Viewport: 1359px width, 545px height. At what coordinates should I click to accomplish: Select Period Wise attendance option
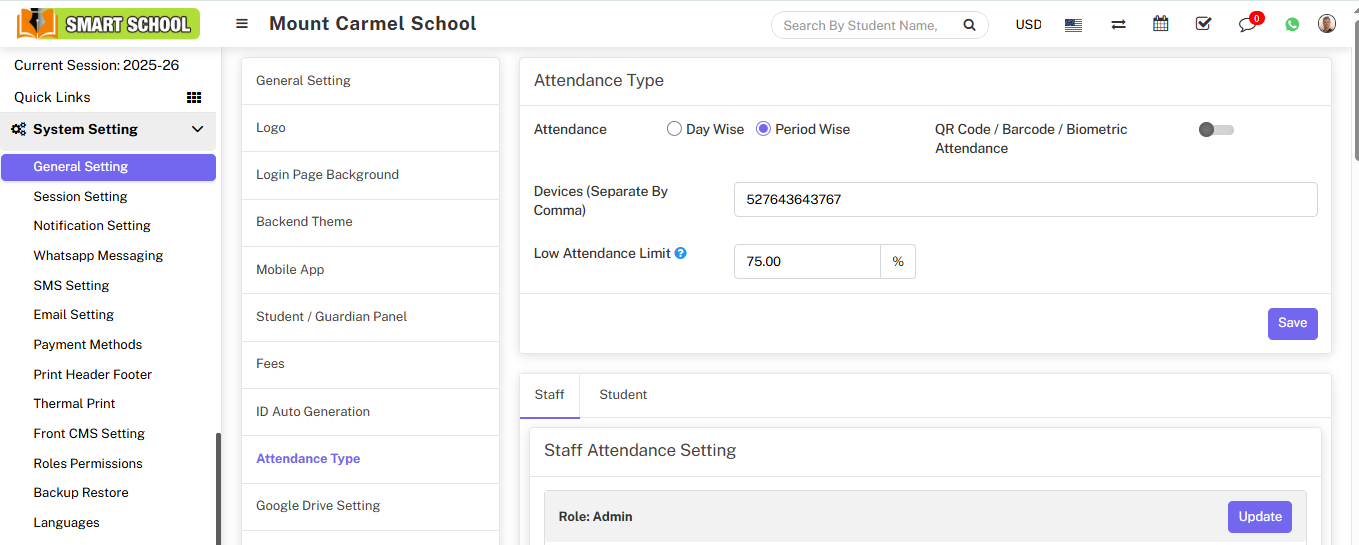click(x=763, y=129)
